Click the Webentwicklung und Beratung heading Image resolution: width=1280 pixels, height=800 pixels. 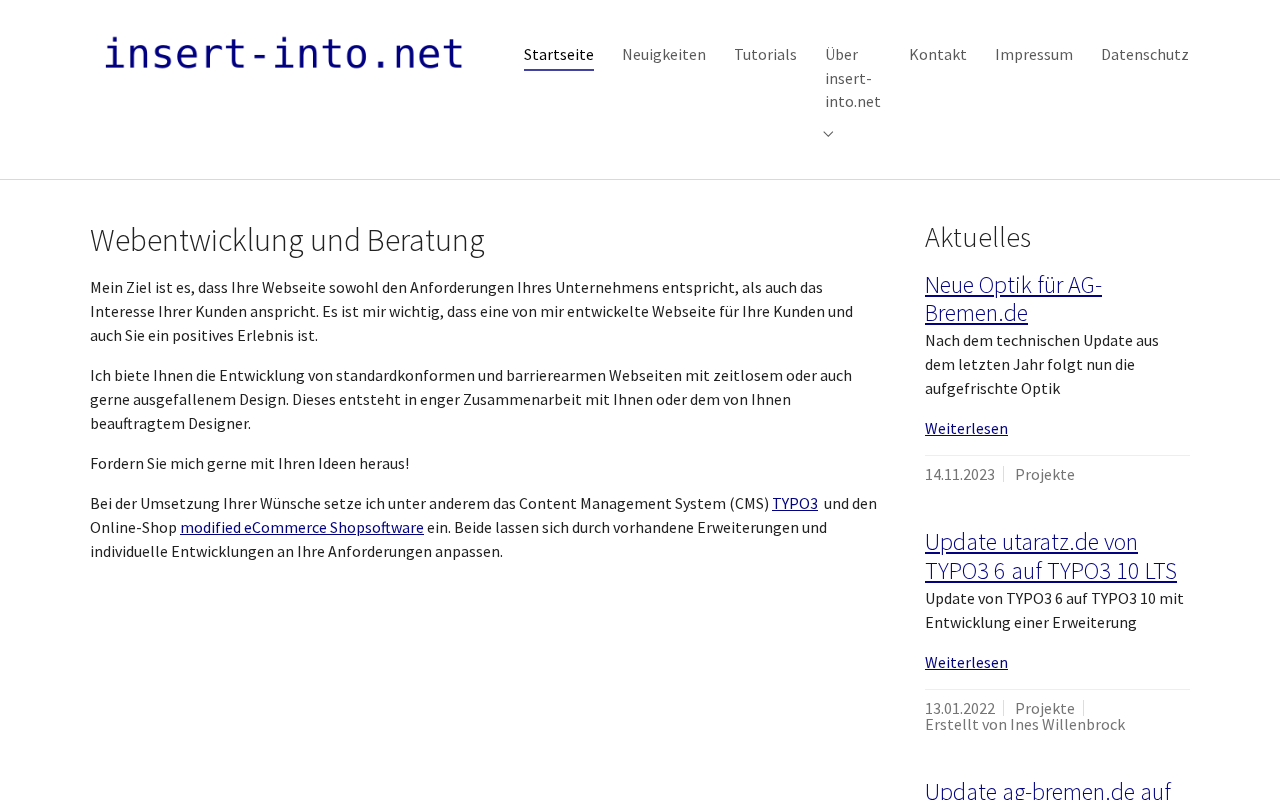287,240
